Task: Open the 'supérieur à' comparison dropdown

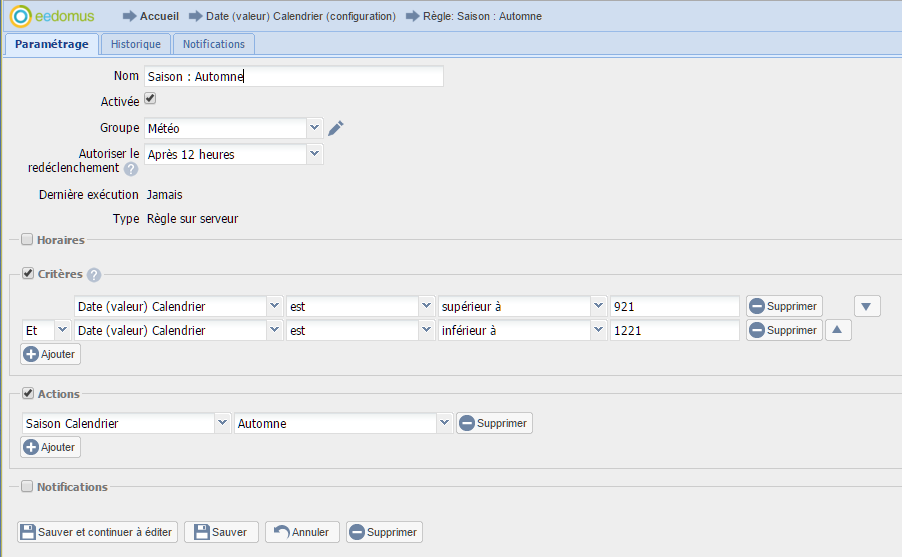Action: pos(598,306)
